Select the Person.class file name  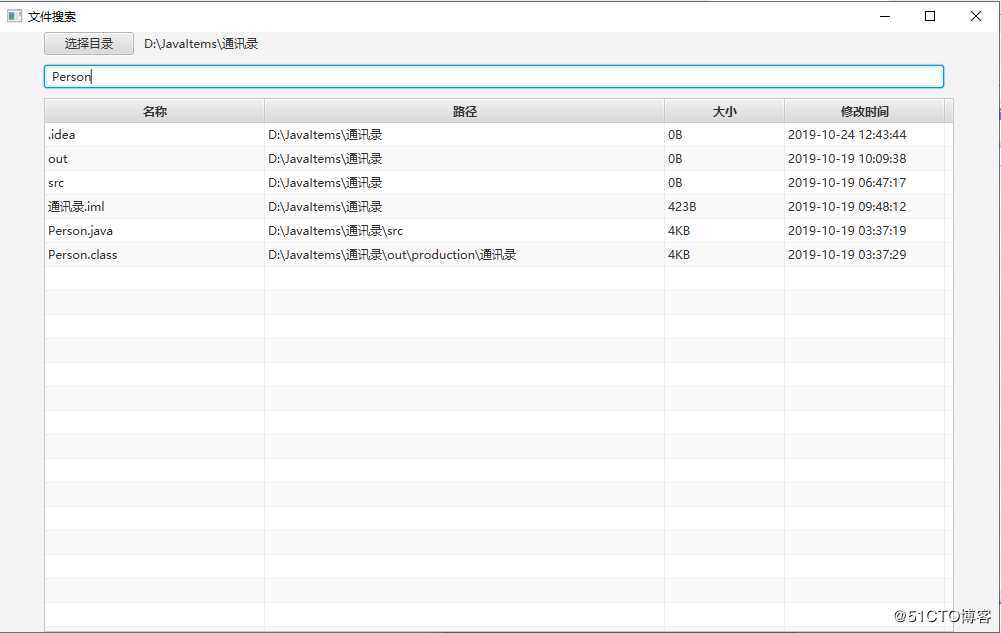tap(83, 255)
